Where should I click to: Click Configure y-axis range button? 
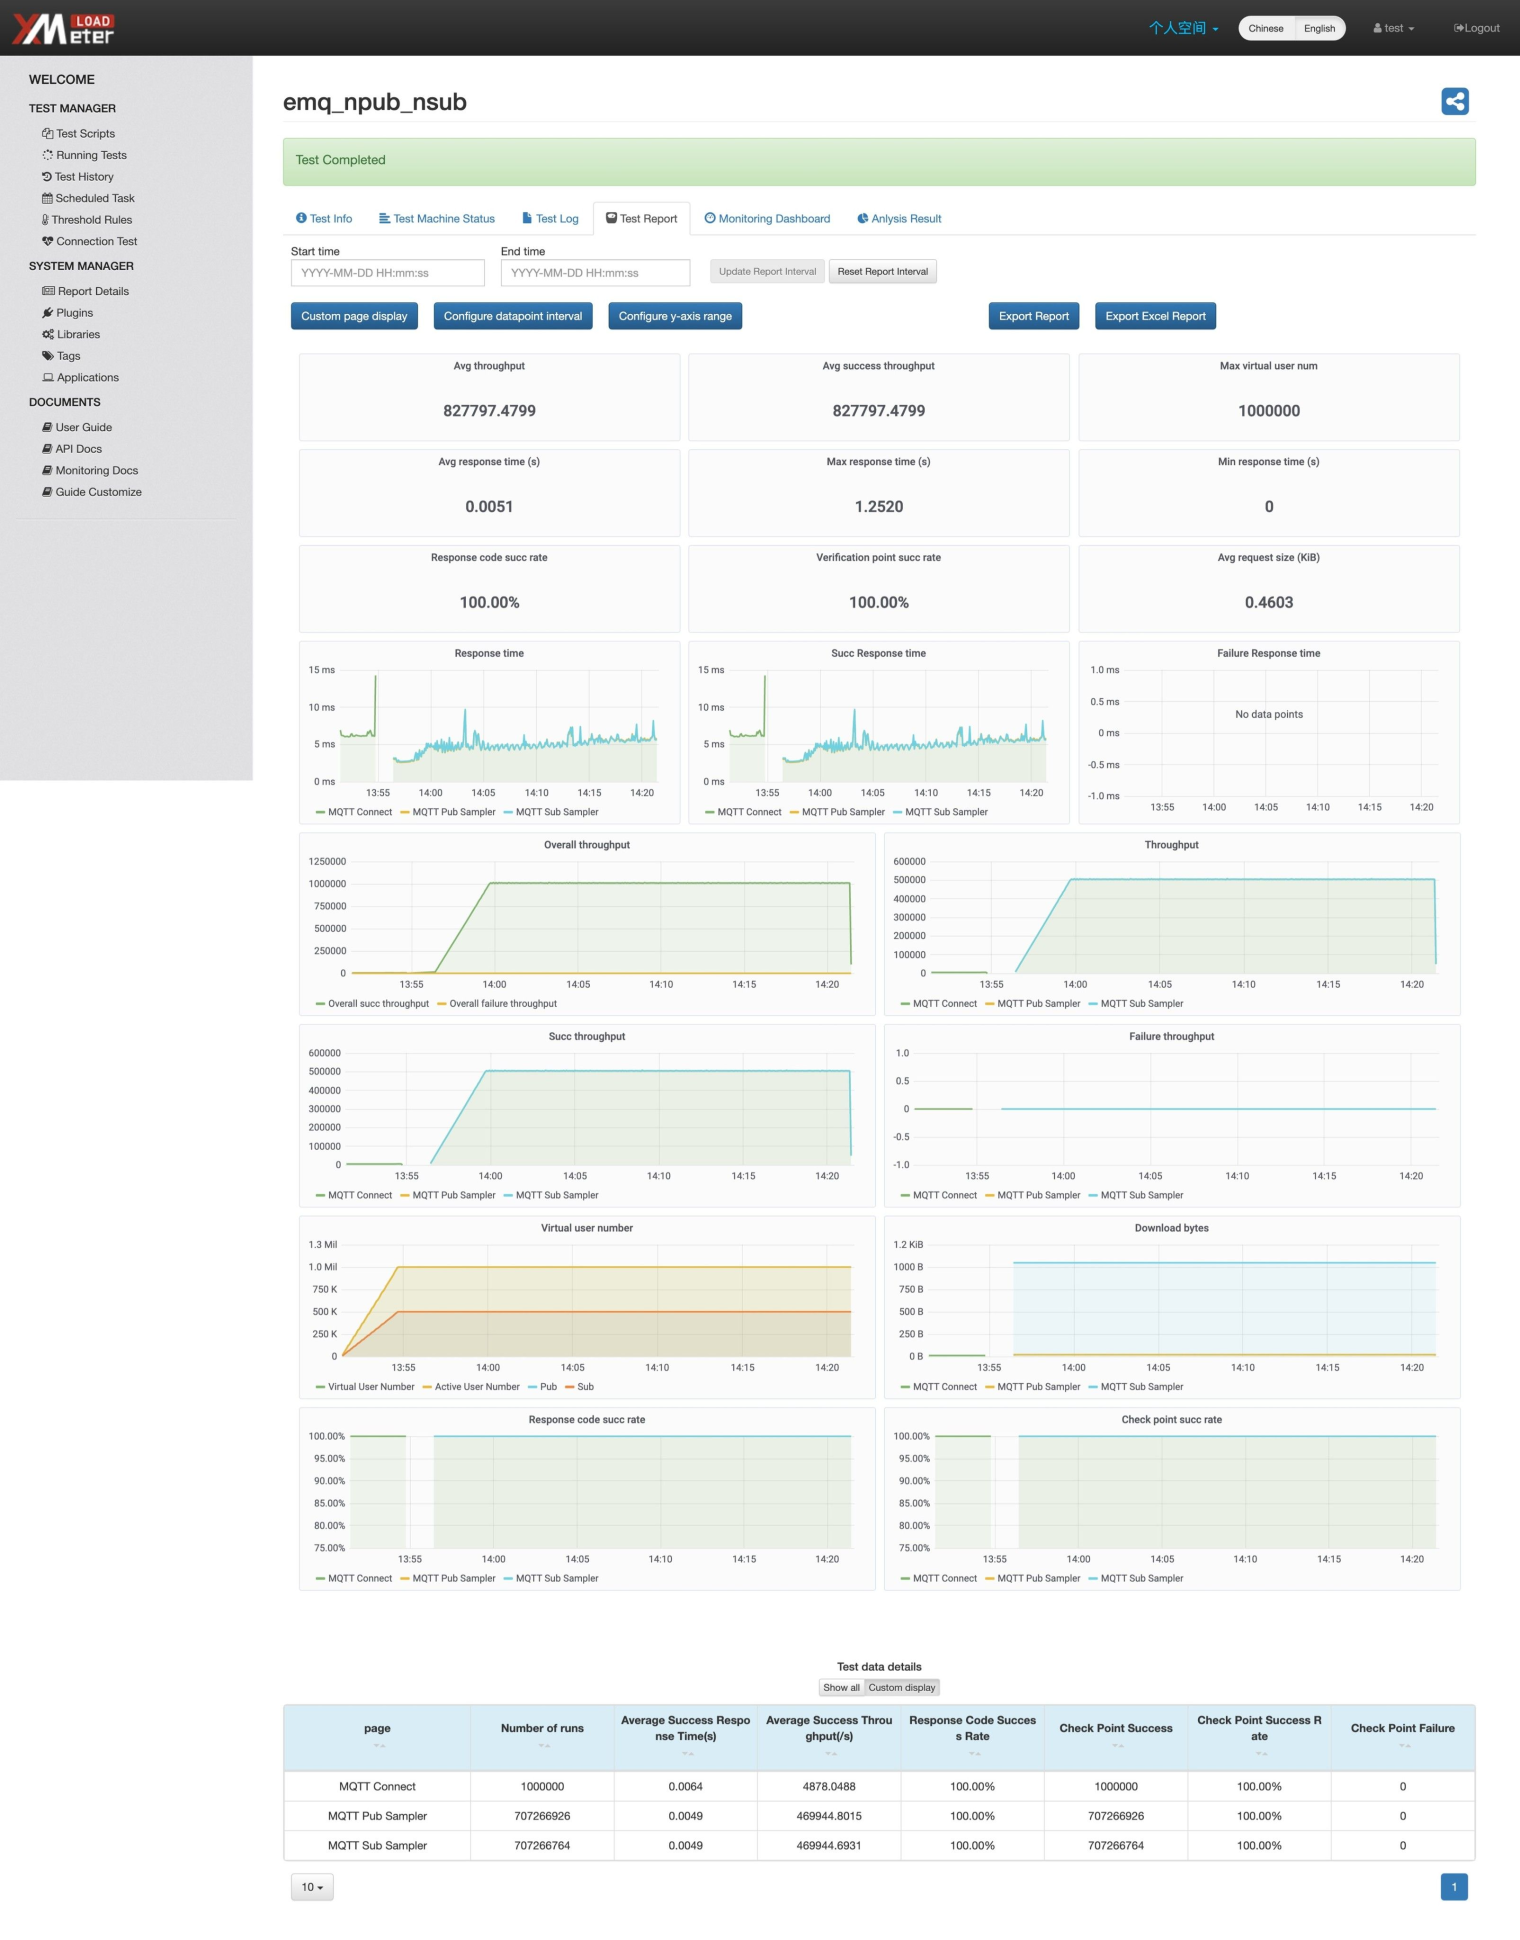click(x=675, y=316)
